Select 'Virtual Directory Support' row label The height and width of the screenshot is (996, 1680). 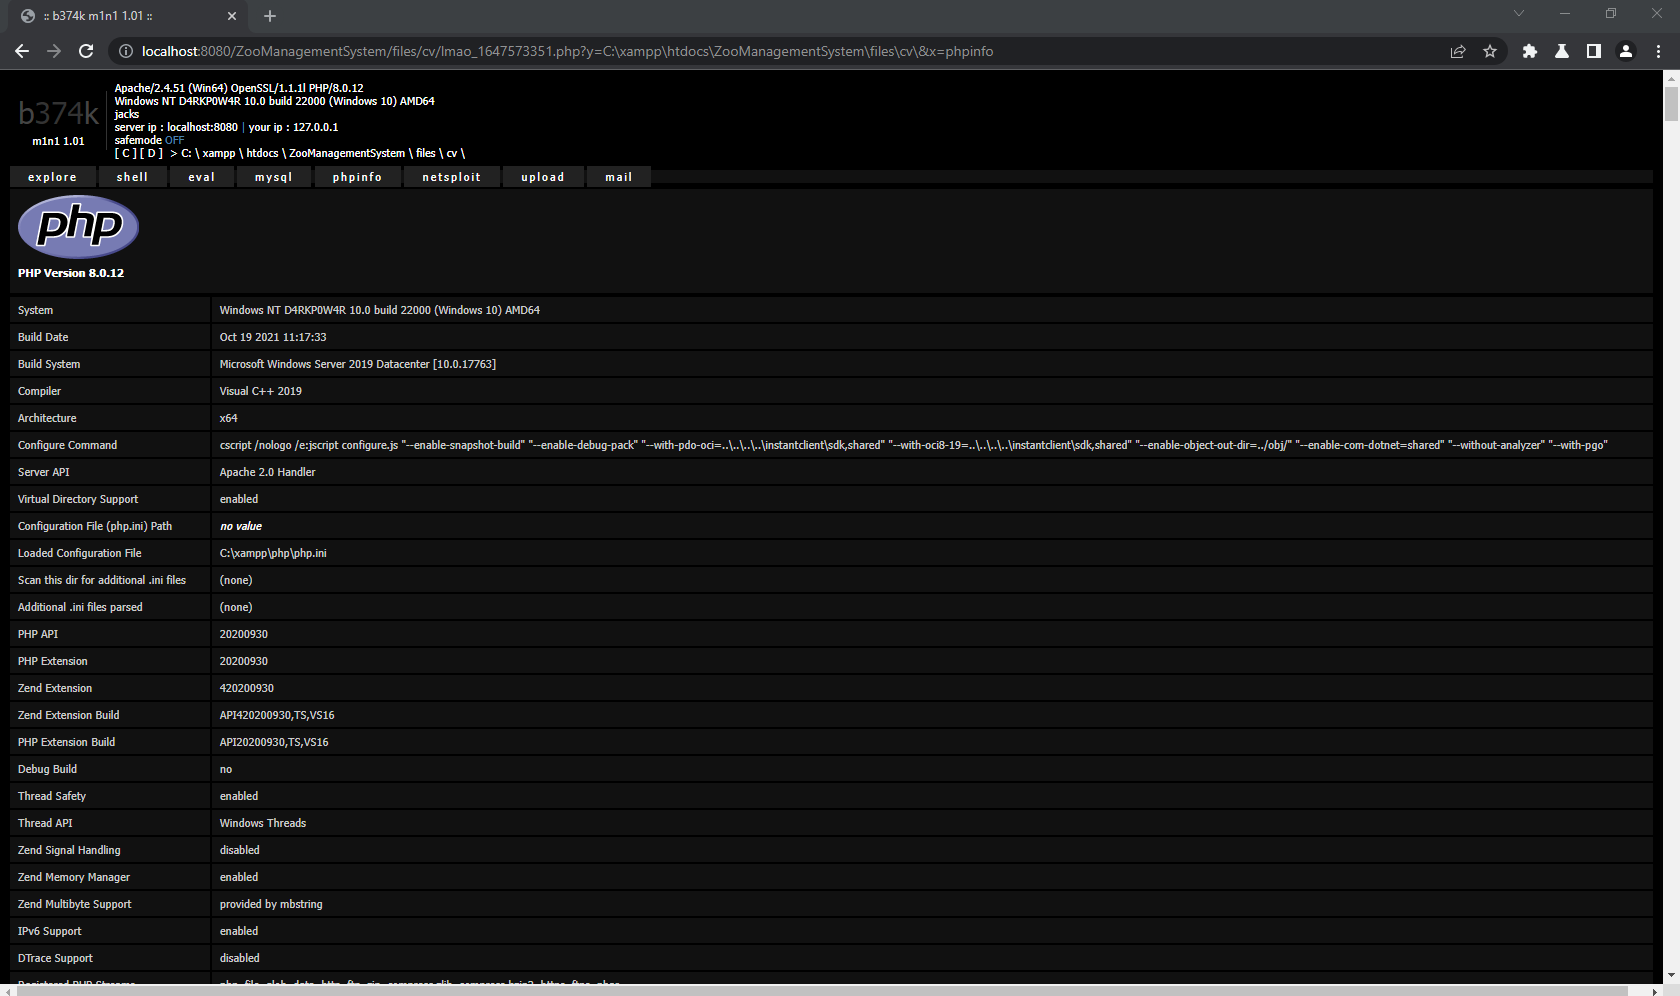point(78,499)
